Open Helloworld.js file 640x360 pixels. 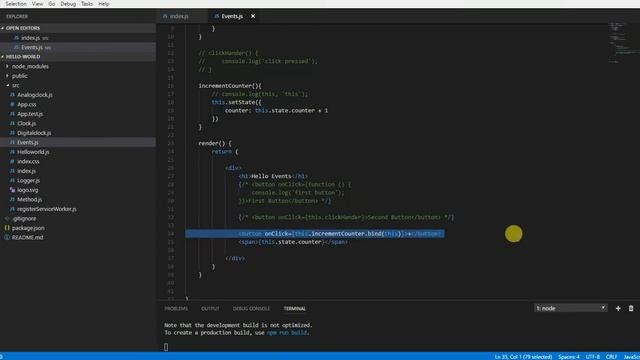tap(33, 152)
